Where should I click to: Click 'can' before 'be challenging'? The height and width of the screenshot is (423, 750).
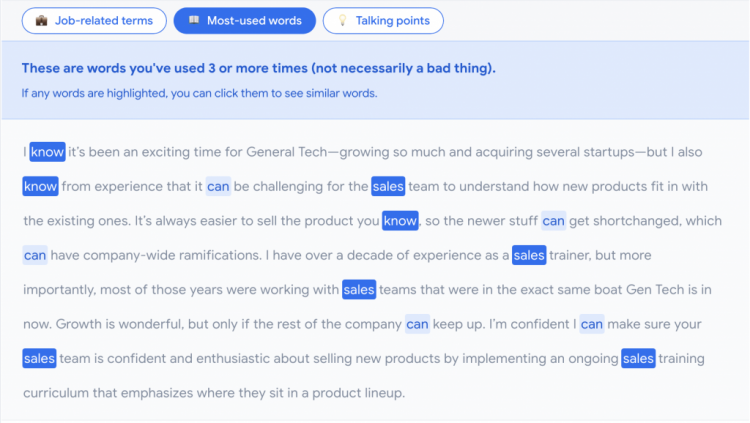point(218,187)
